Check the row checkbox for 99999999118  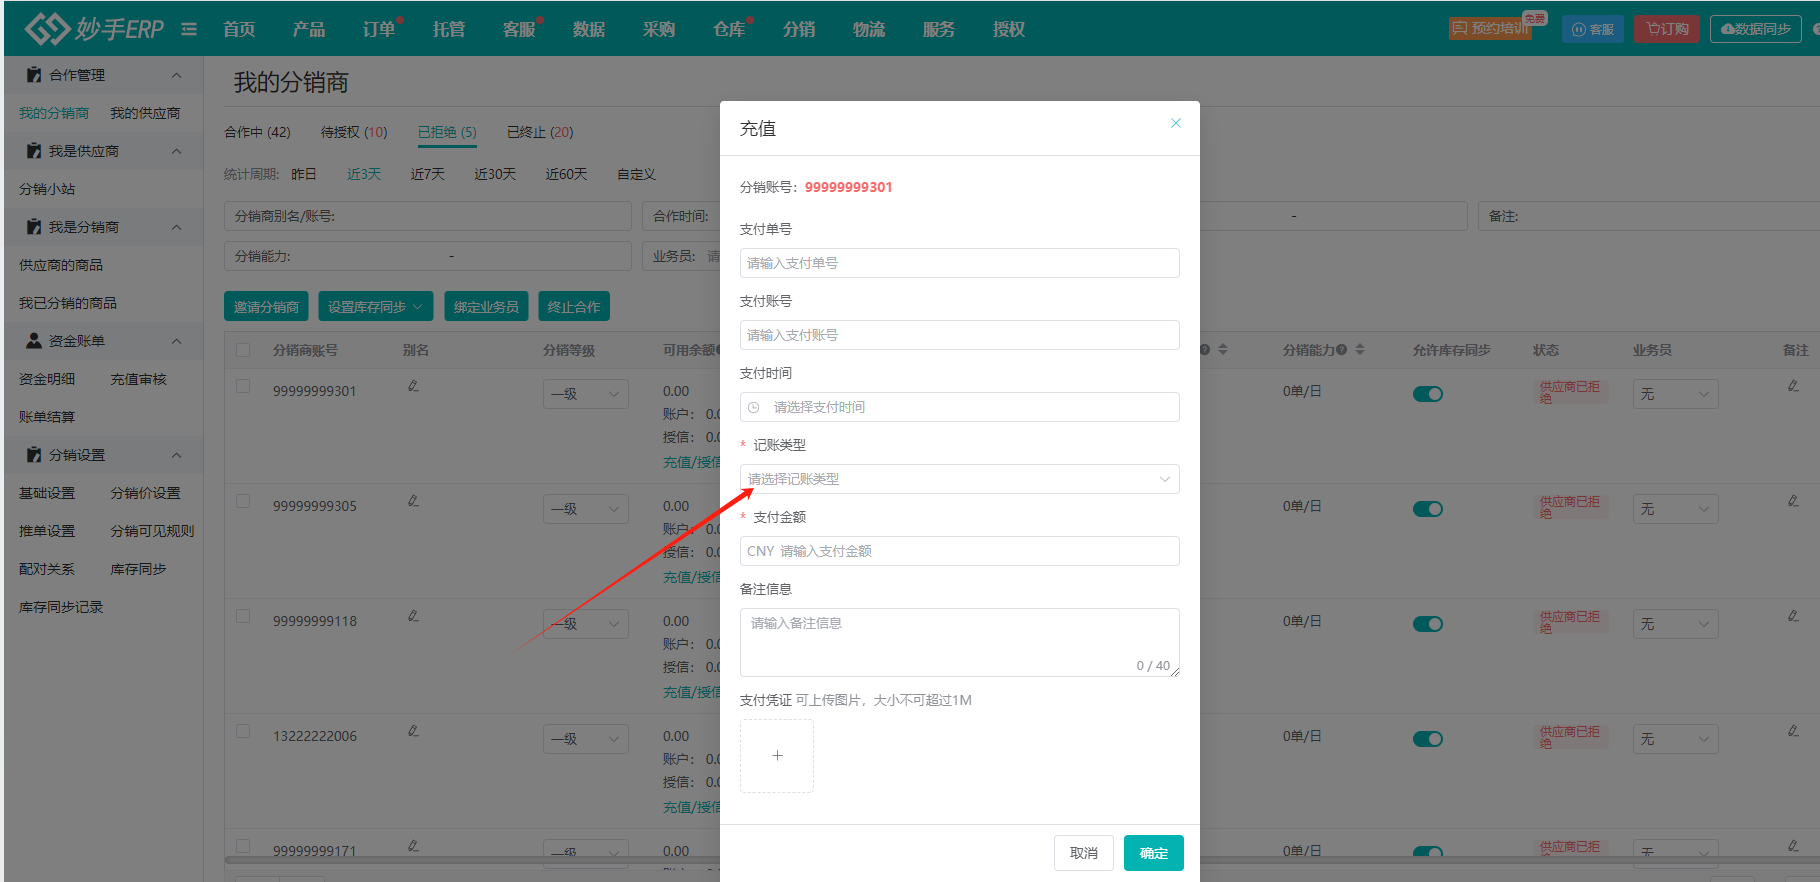243,616
